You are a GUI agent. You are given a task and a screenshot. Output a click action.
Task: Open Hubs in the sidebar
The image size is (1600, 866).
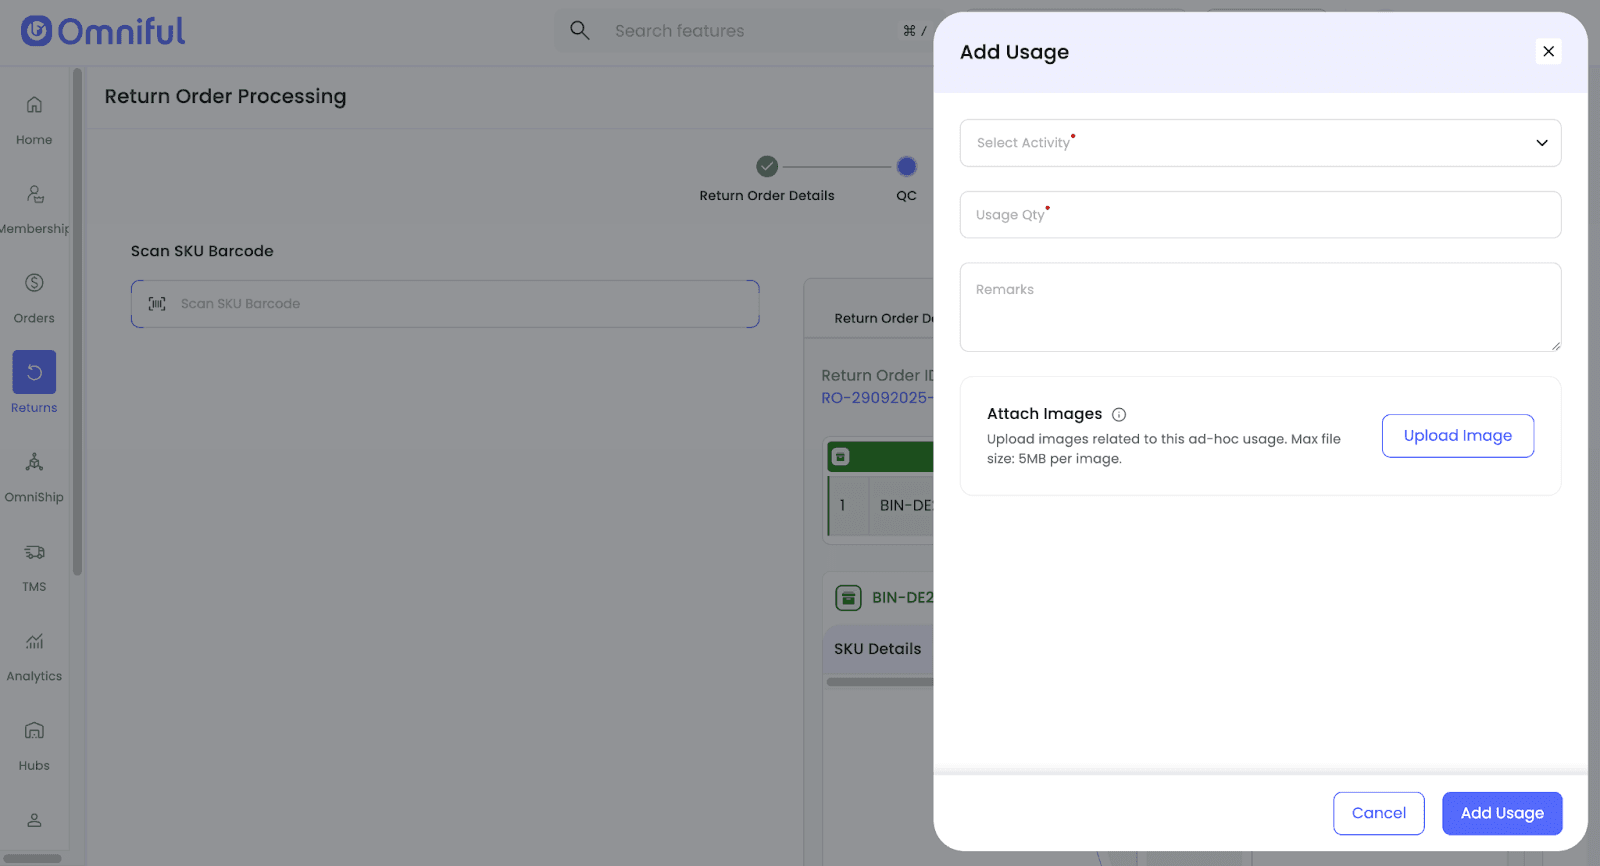pos(34,731)
